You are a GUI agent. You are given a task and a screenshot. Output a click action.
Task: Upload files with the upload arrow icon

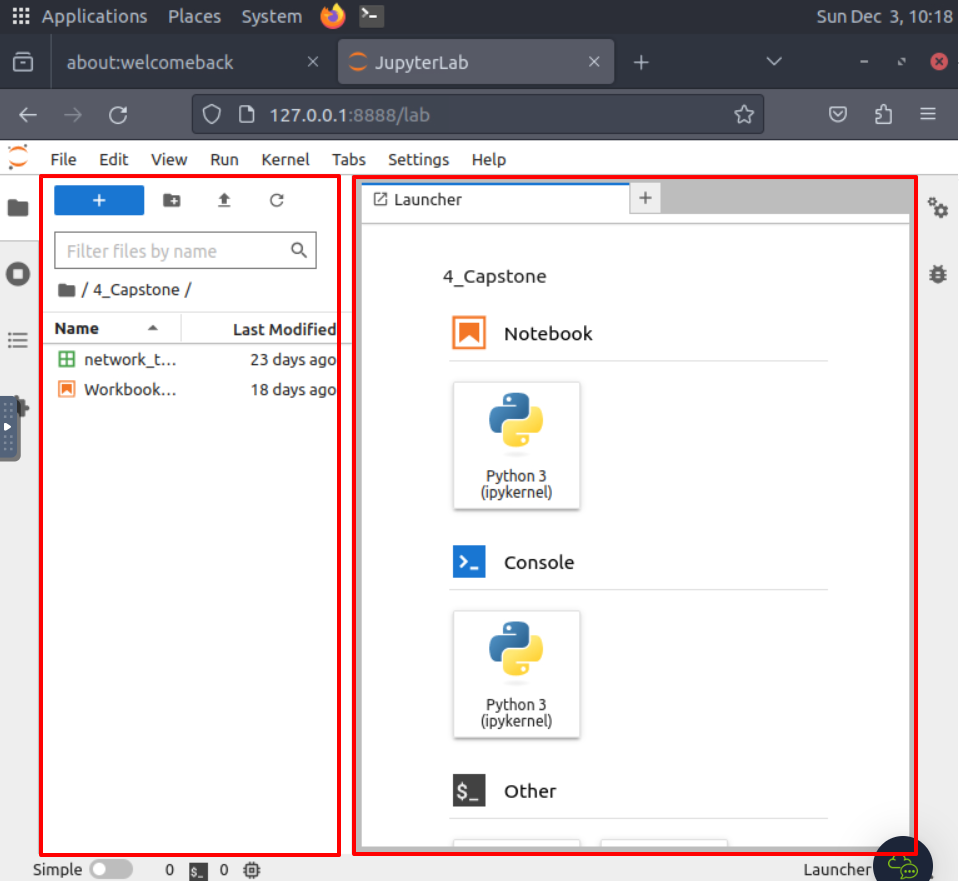(x=224, y=200)
